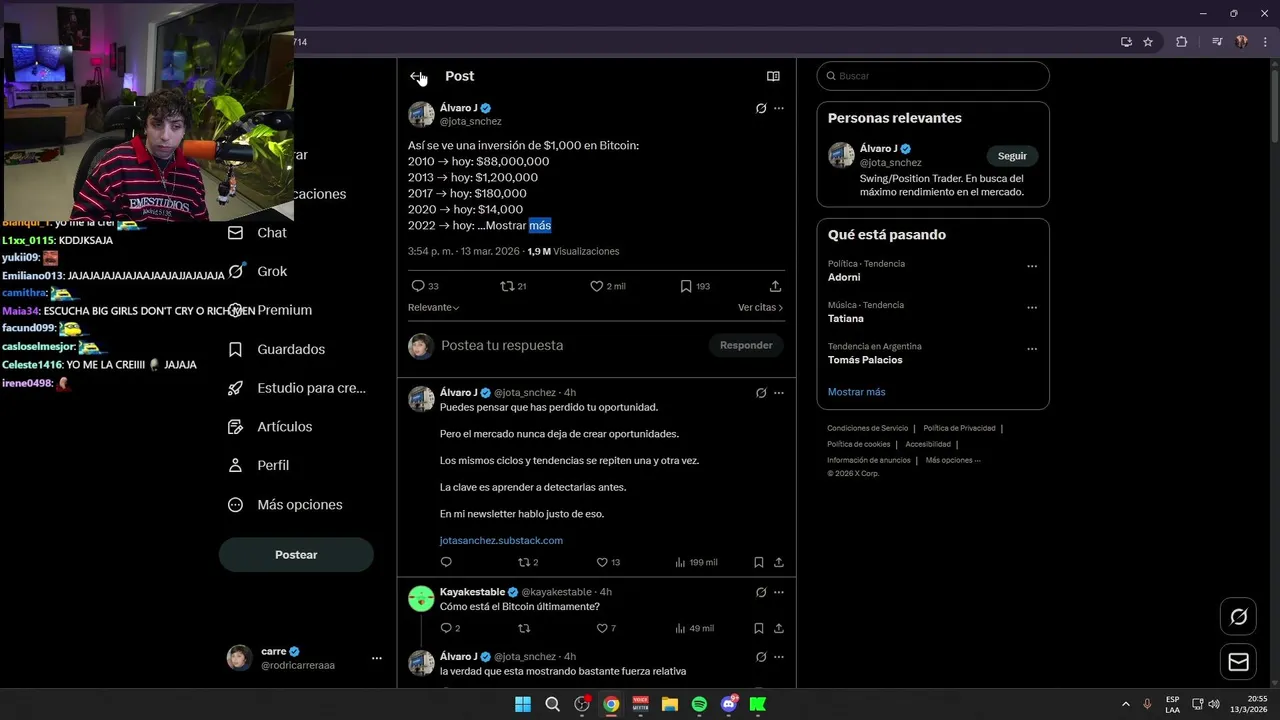Open Estudio para creadores in sidebar
Image resolution: width=1280 pixels, height=720 pixels.
297,388
